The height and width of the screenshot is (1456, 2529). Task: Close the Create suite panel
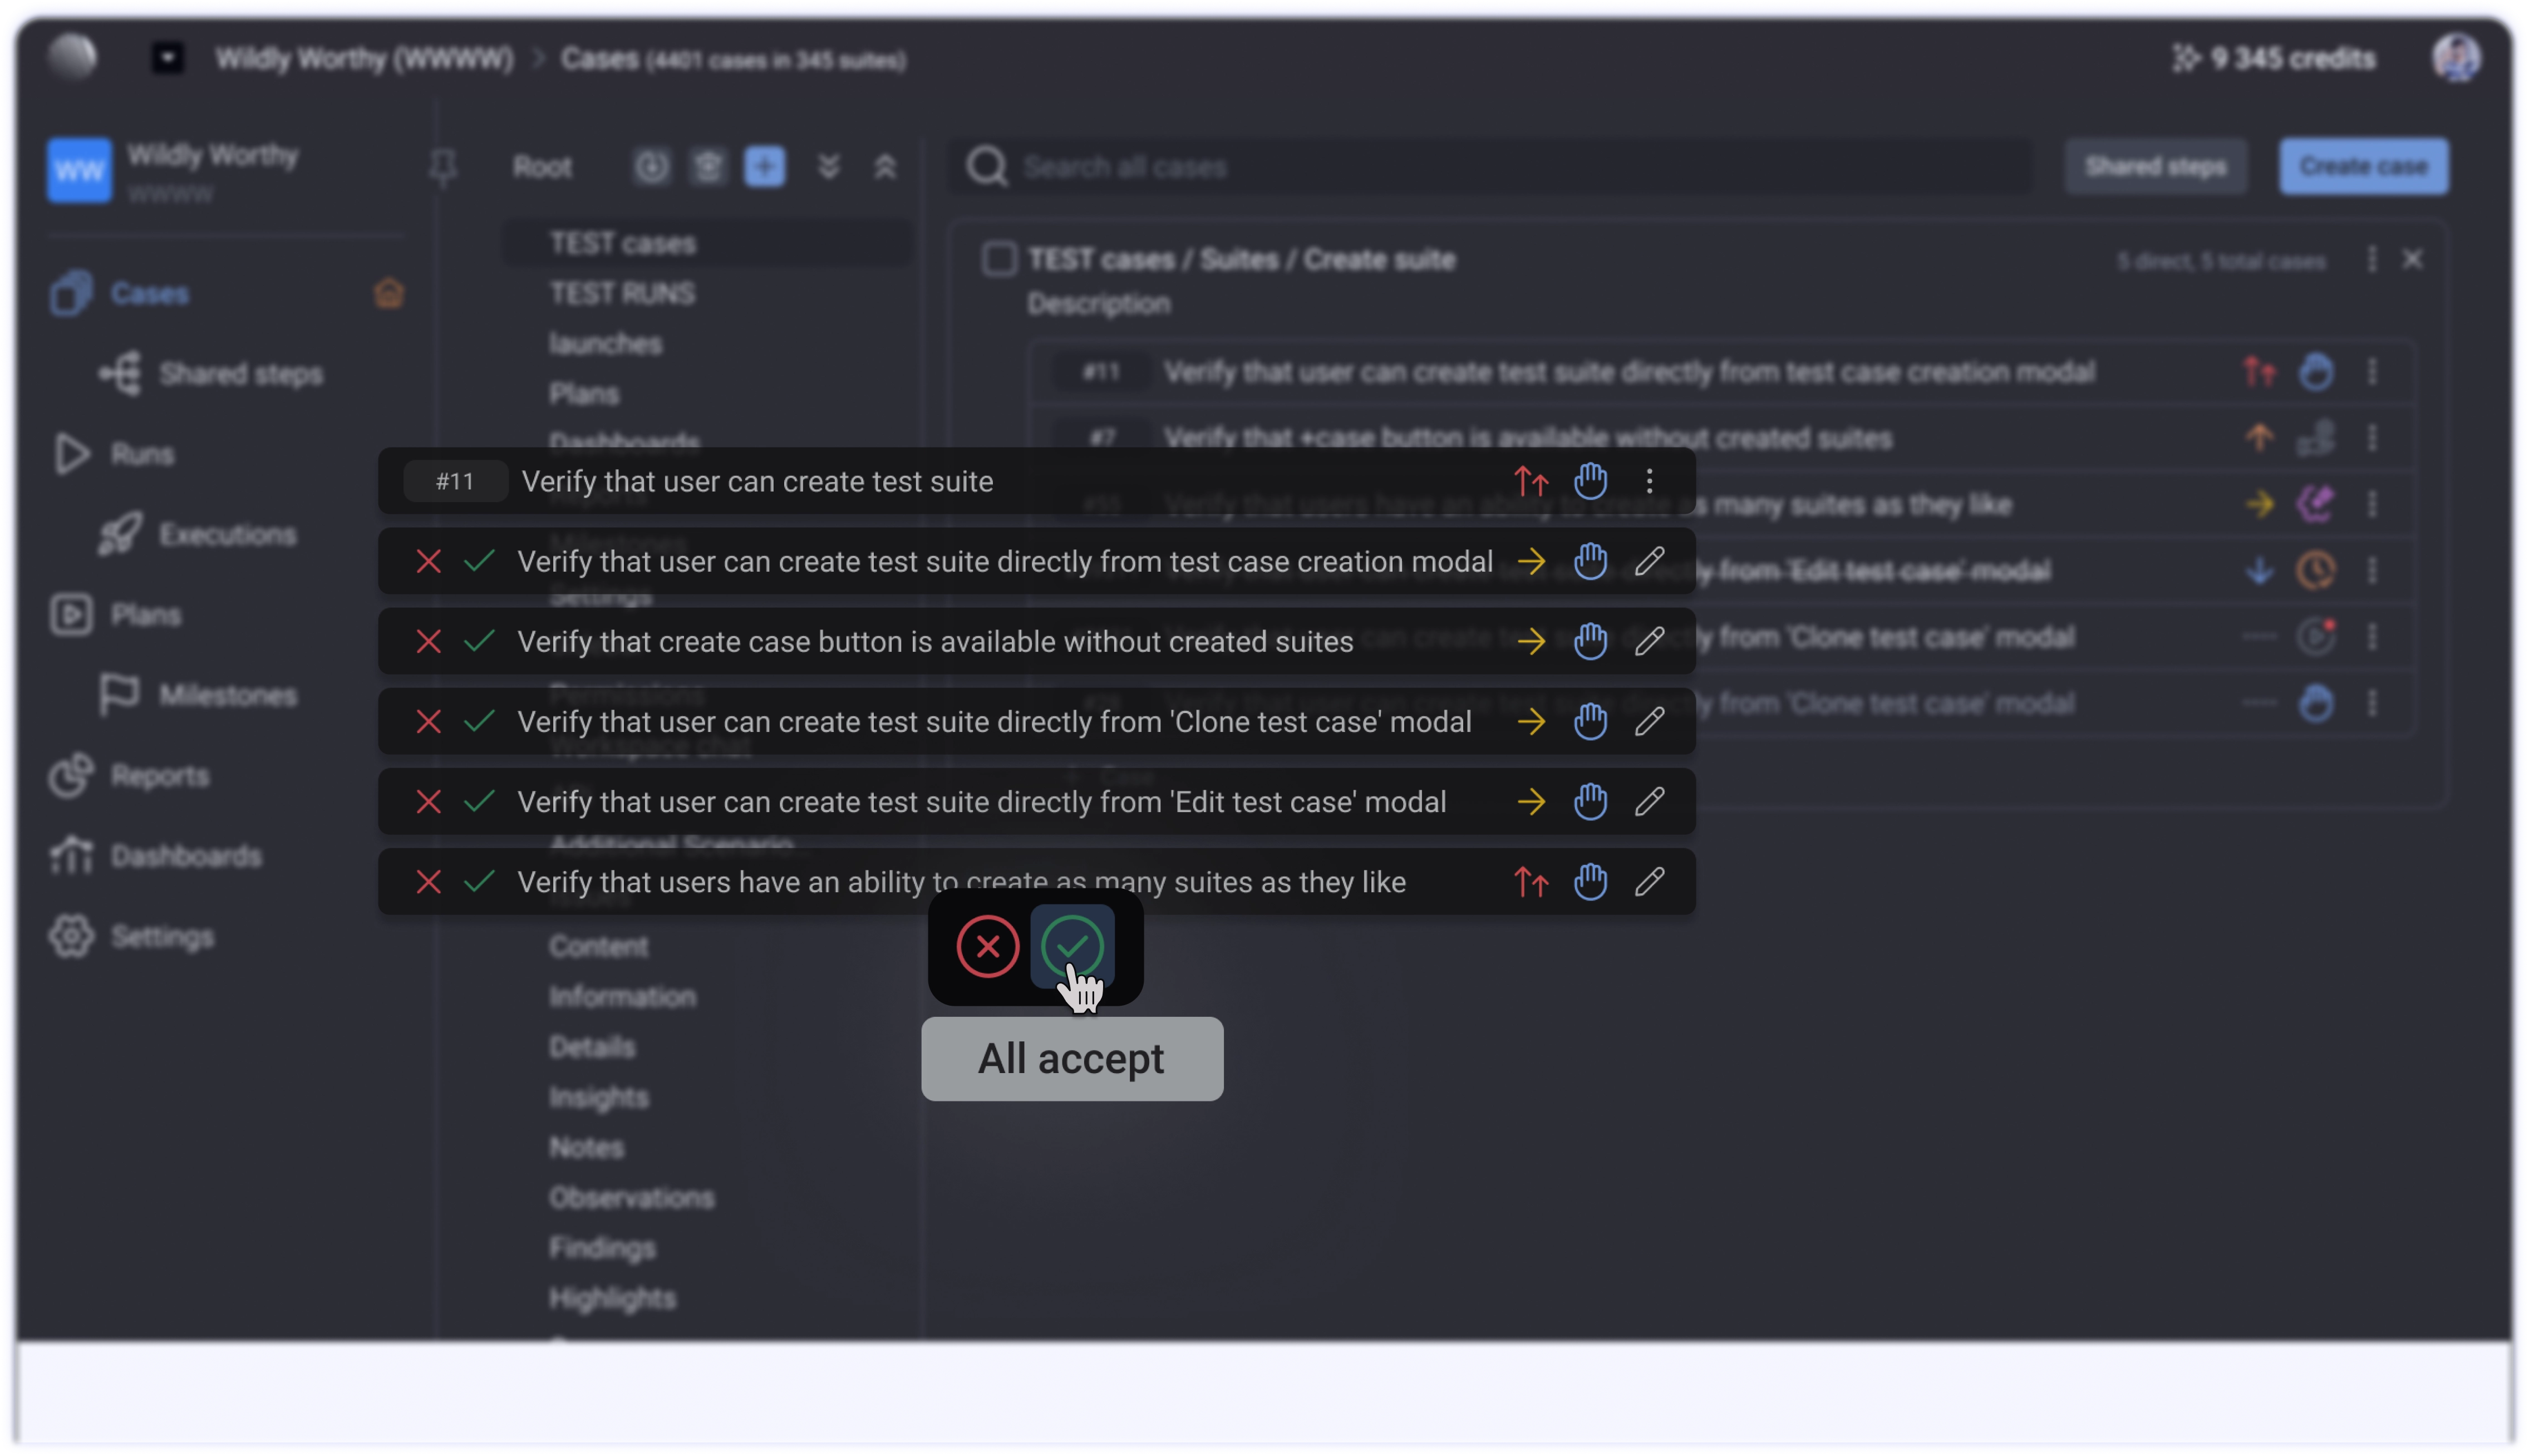click(x=2412, y=260)
